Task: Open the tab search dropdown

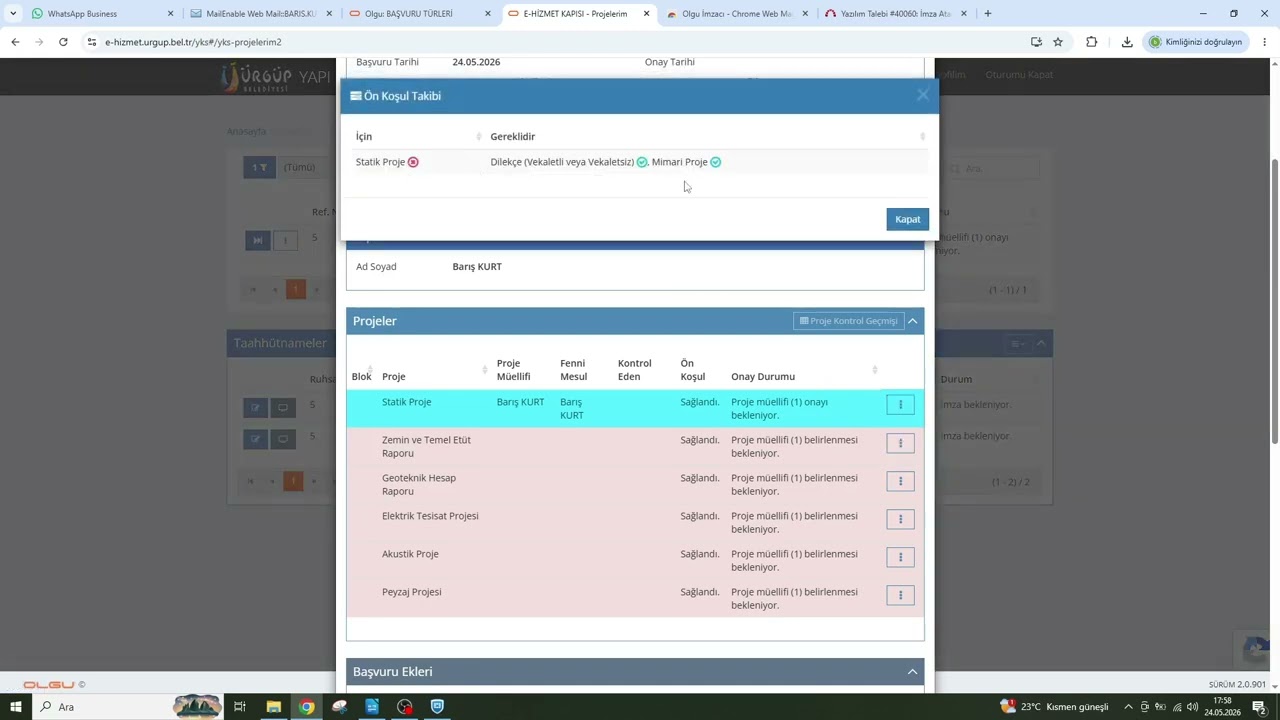Action: pyautogui.click(x=13, y=14)
